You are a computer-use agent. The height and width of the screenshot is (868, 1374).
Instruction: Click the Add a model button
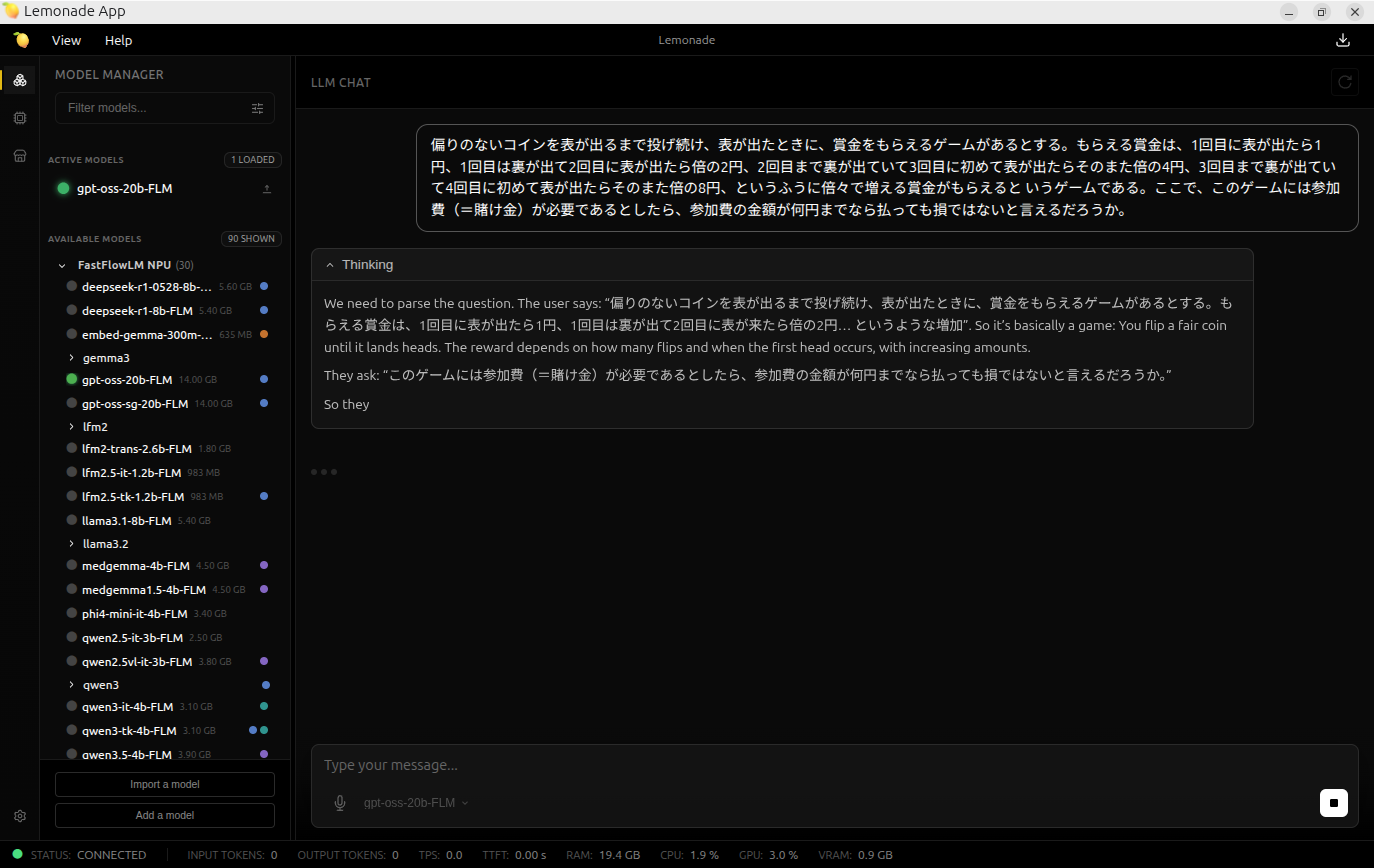click(x=164, y=815)
